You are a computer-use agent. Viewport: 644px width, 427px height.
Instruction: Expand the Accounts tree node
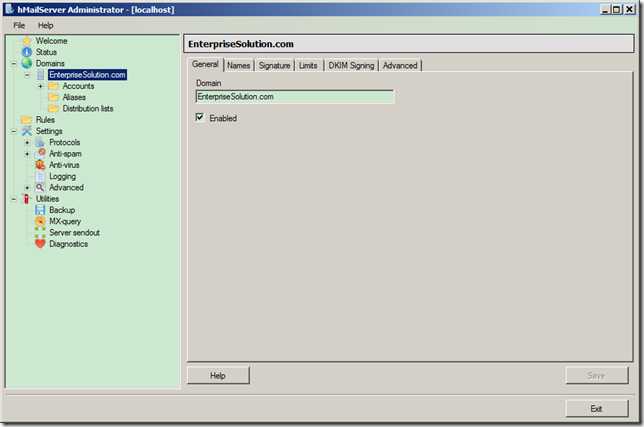(x=40, y=86)
